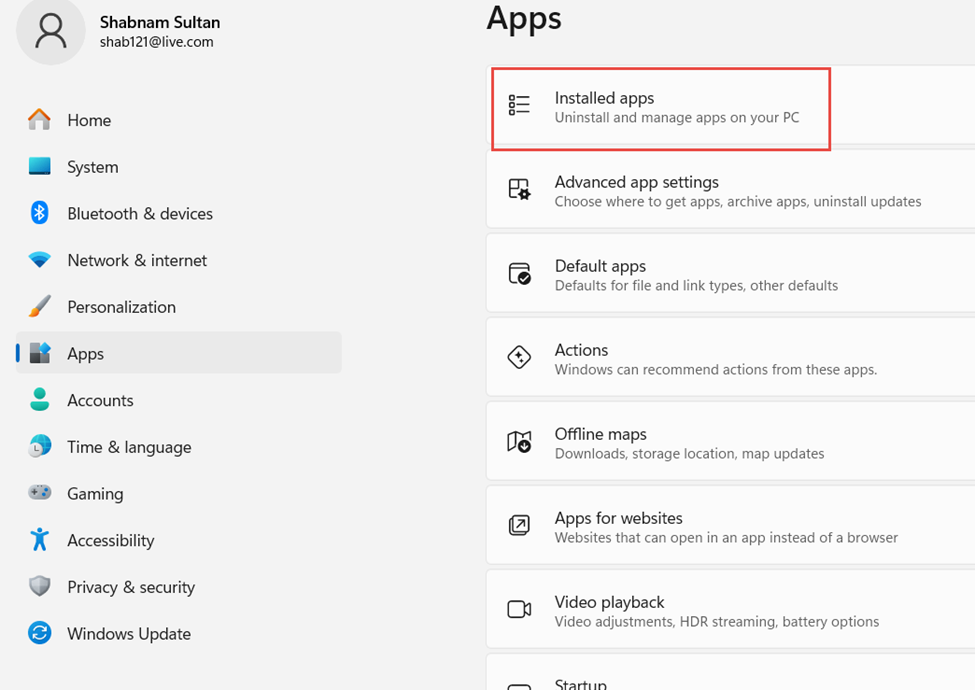Open Default apps settings

pyautogui.click(x=731, y=273)
